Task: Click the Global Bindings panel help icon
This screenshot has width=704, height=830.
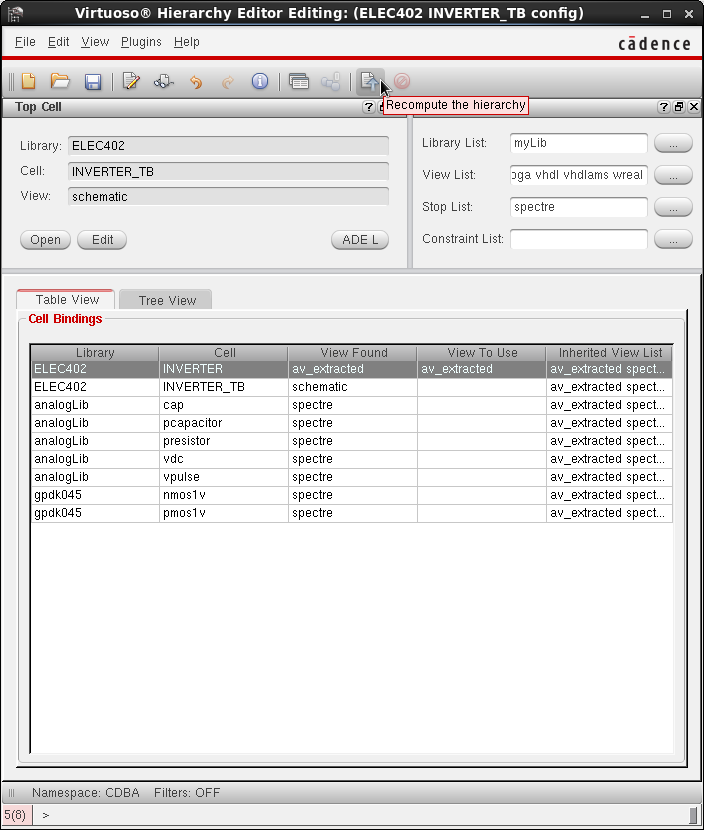Action: [x=663, y=107]
